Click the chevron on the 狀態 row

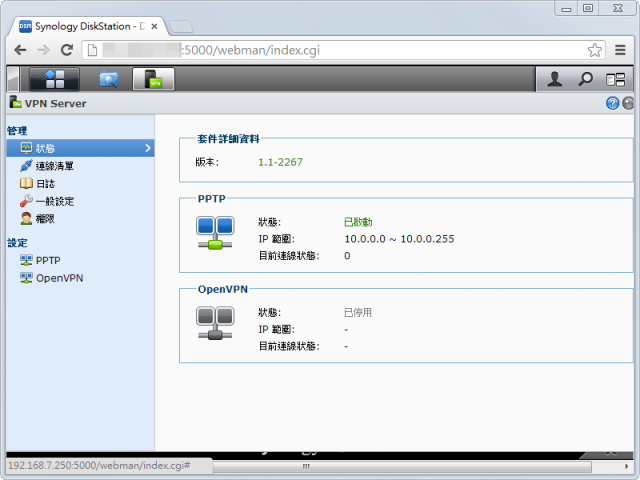pyautogui.click(x=148, y=148)
